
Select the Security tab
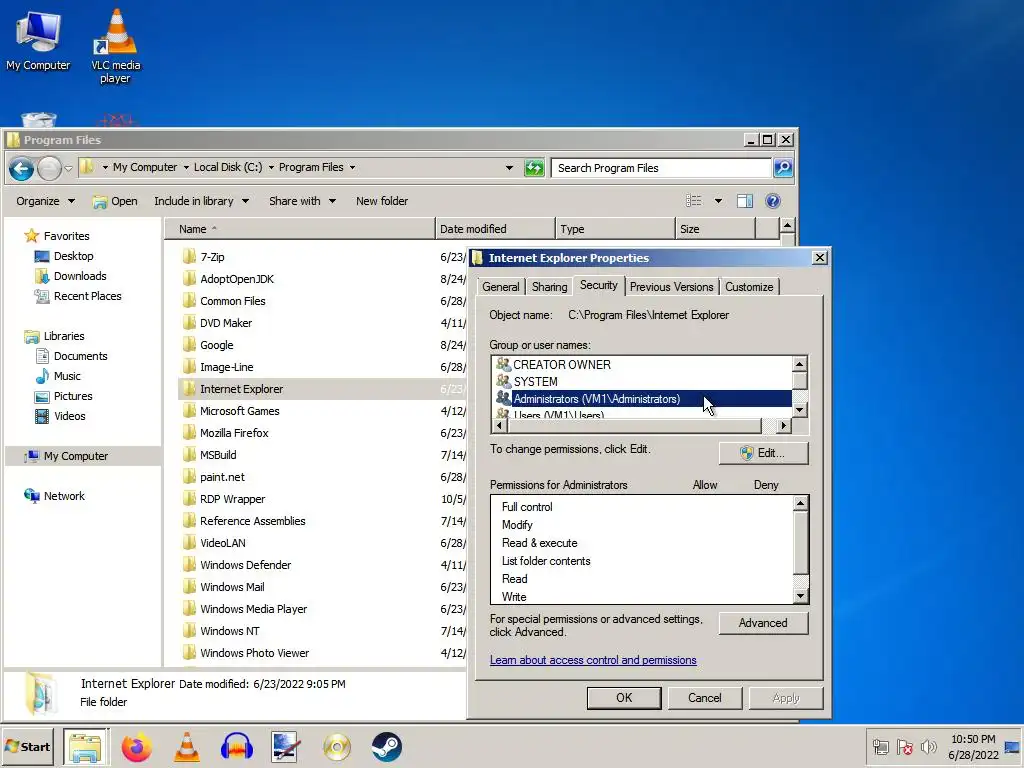tap(599, 285)
